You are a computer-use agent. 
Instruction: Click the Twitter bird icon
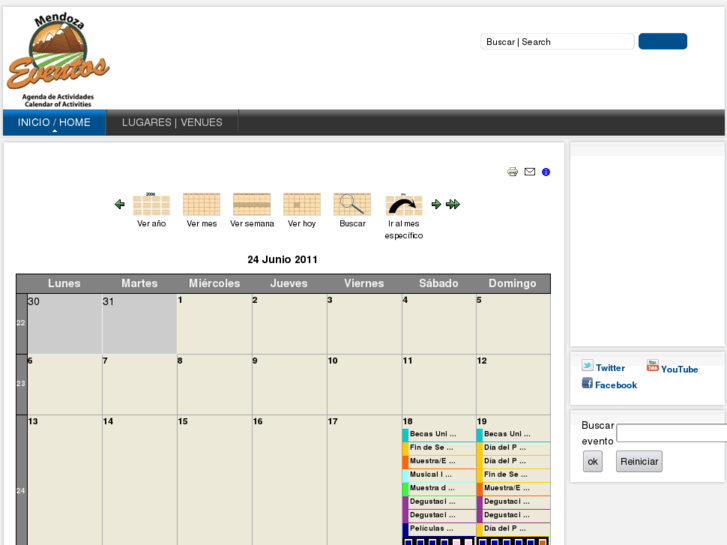(587, 365)
